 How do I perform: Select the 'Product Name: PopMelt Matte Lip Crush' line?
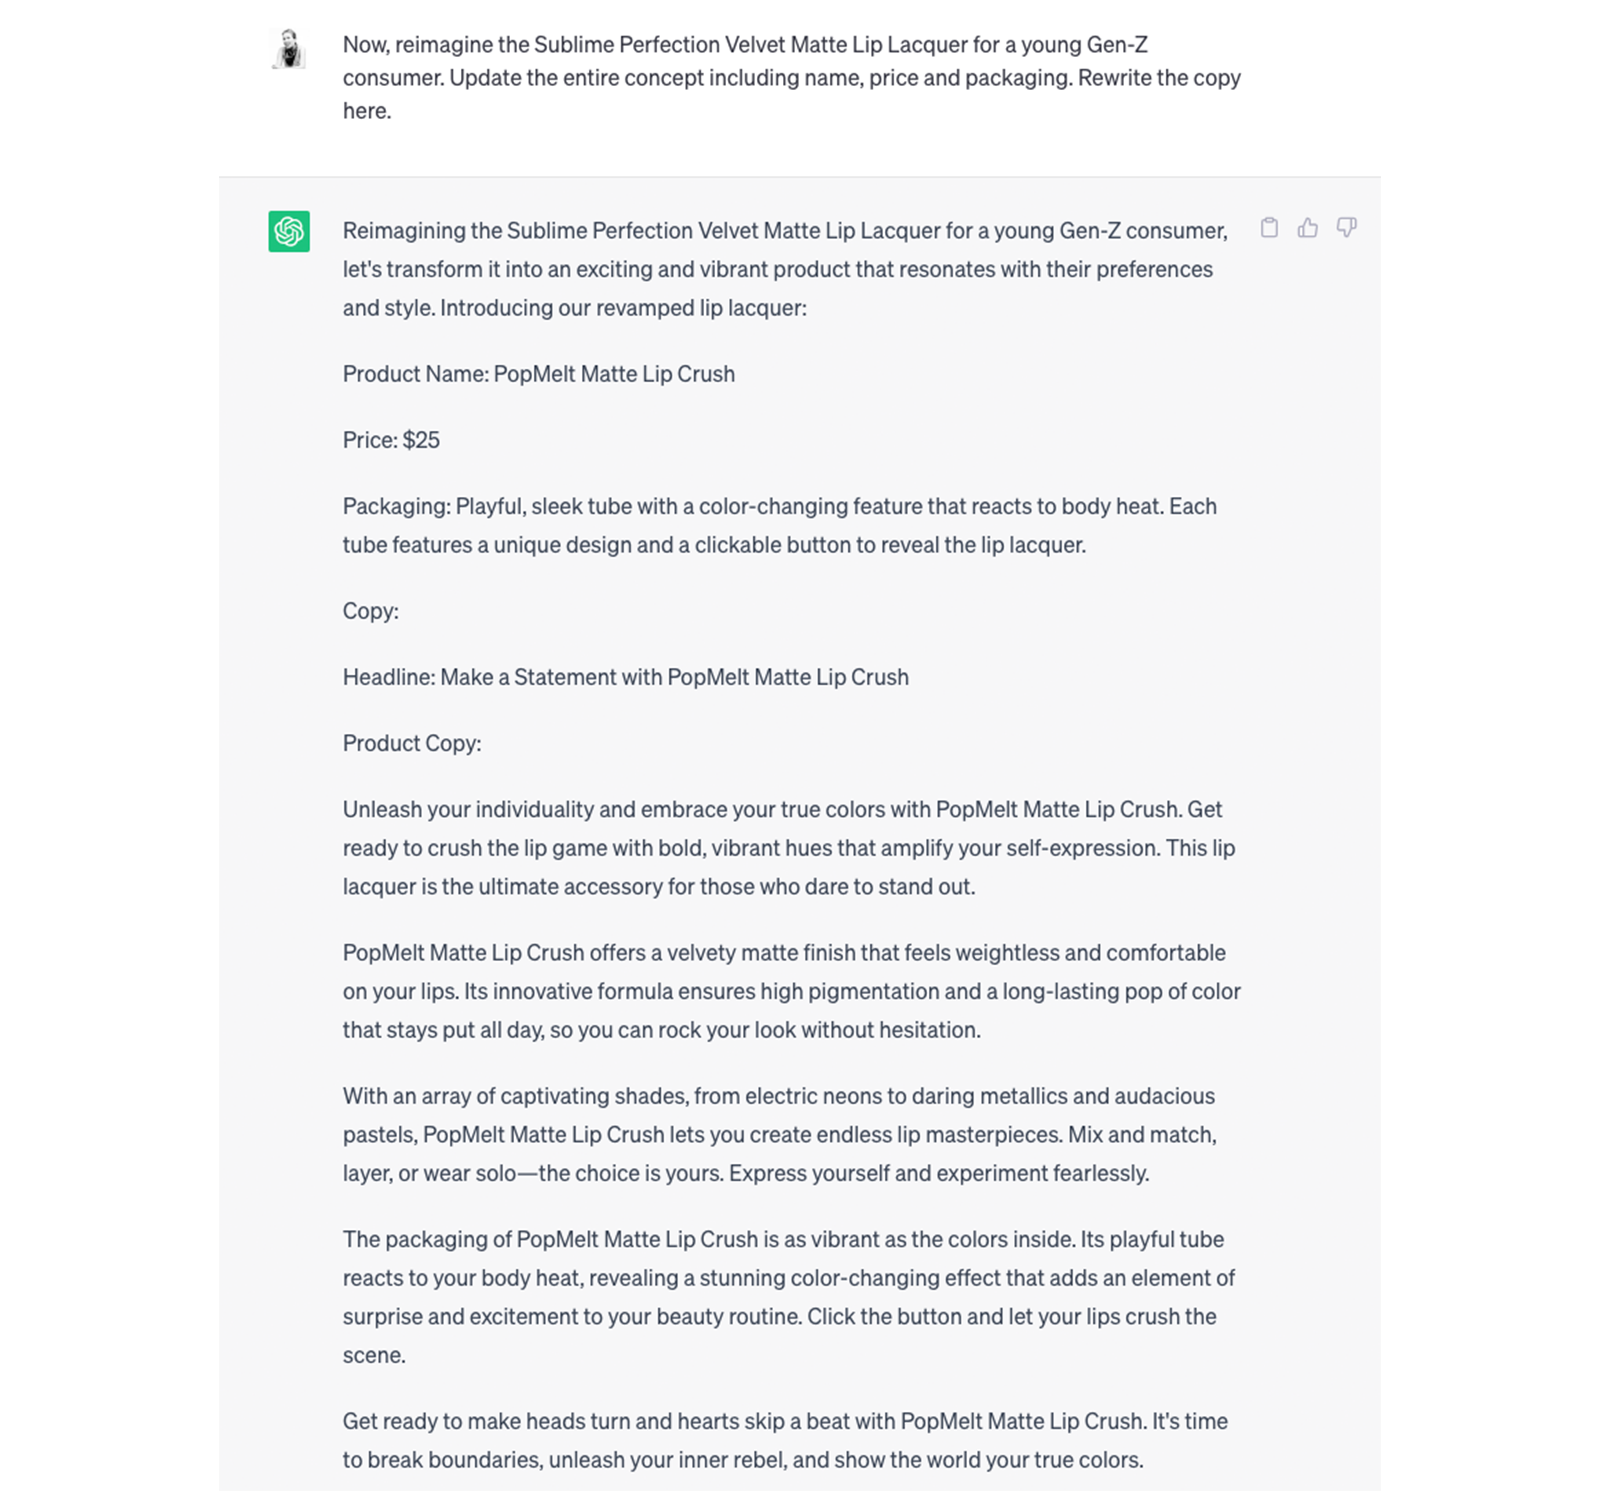(538, 374)
